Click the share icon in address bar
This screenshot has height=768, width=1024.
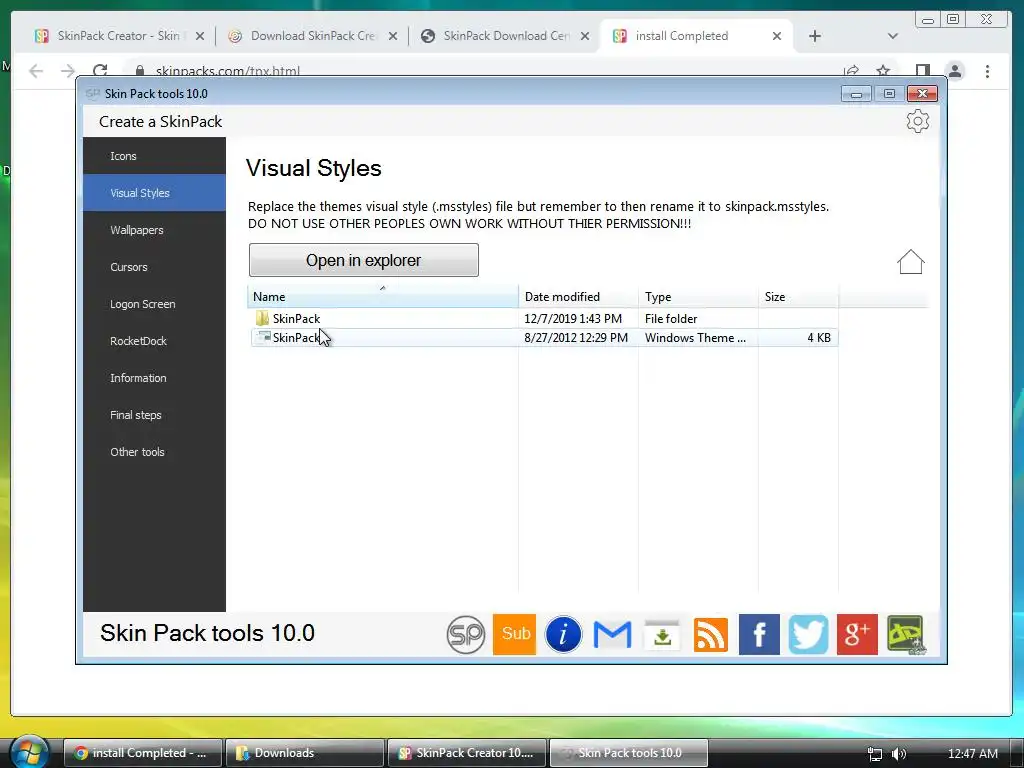[851, 71]
